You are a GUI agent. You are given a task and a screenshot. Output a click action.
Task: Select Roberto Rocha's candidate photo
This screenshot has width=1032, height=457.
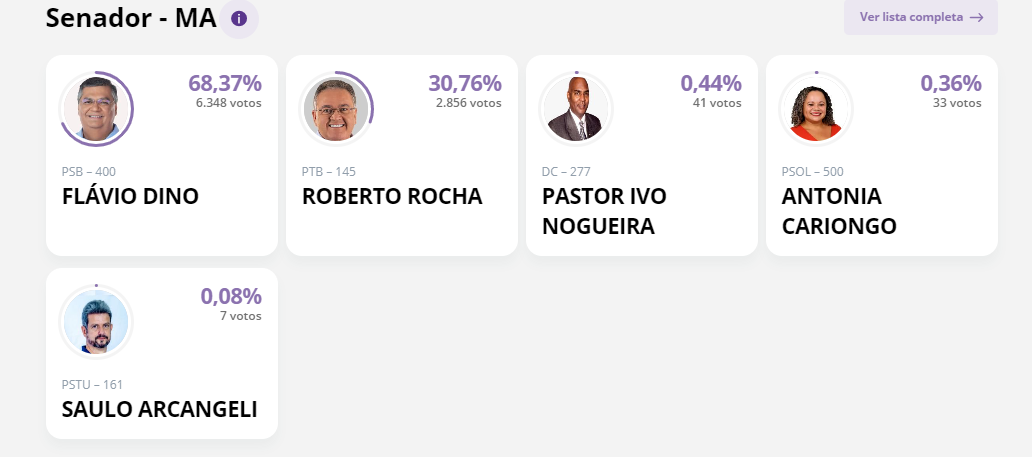click(x=337, y=109)
